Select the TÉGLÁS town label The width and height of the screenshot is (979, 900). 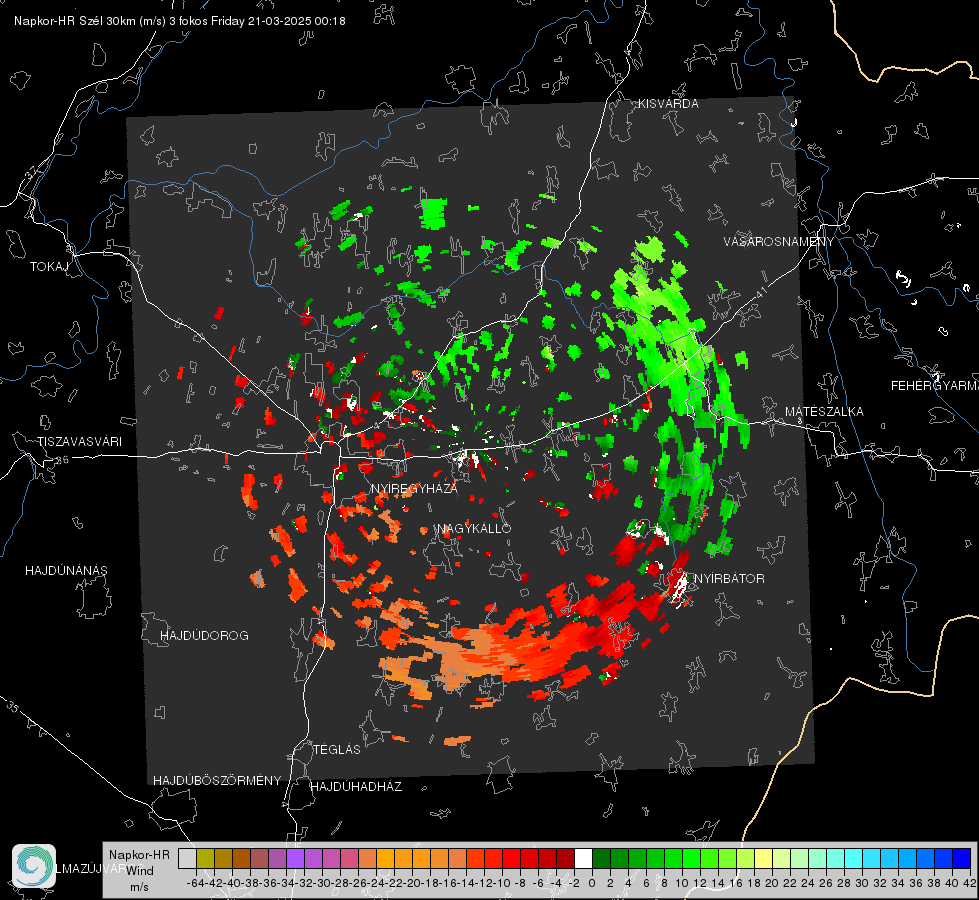[337, 750]
